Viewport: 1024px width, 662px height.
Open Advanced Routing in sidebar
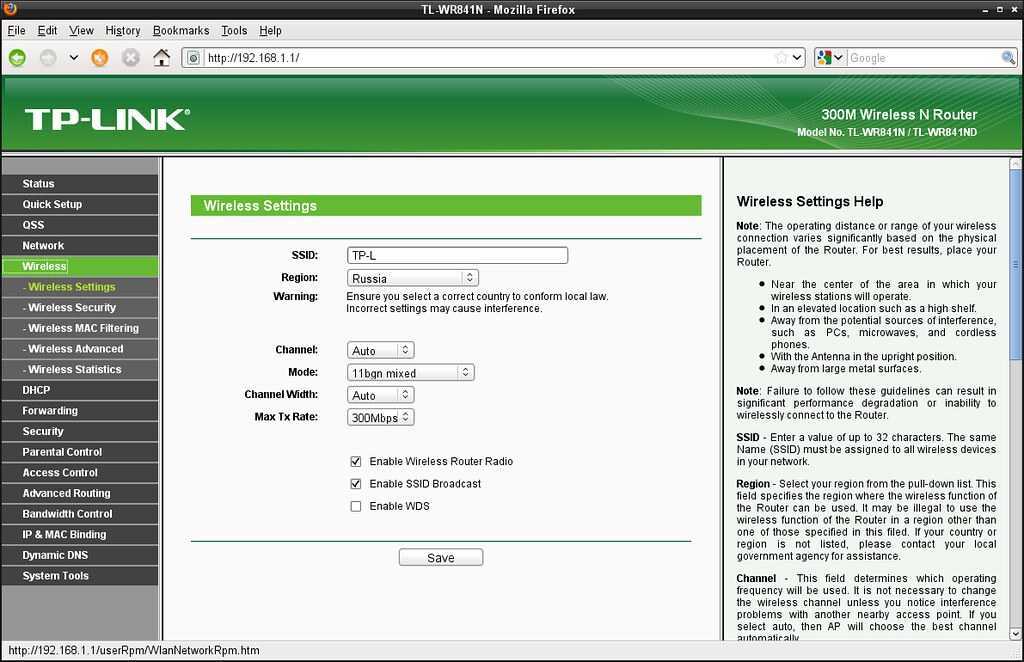pos(80,494)
